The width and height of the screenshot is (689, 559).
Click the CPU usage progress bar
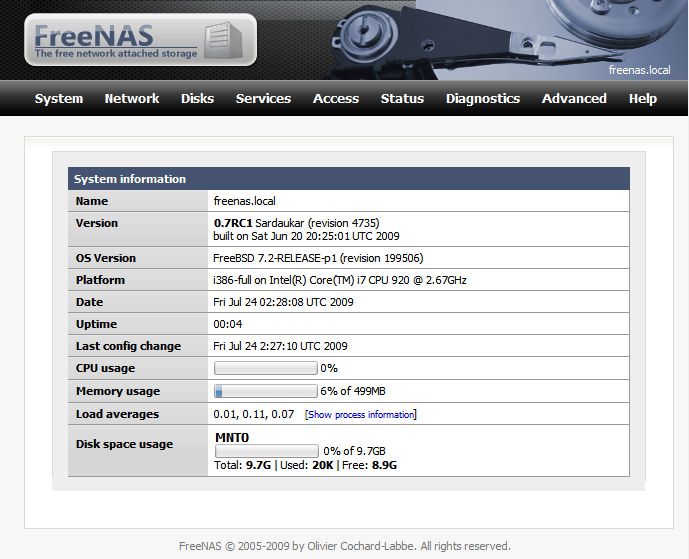point(265,368)
